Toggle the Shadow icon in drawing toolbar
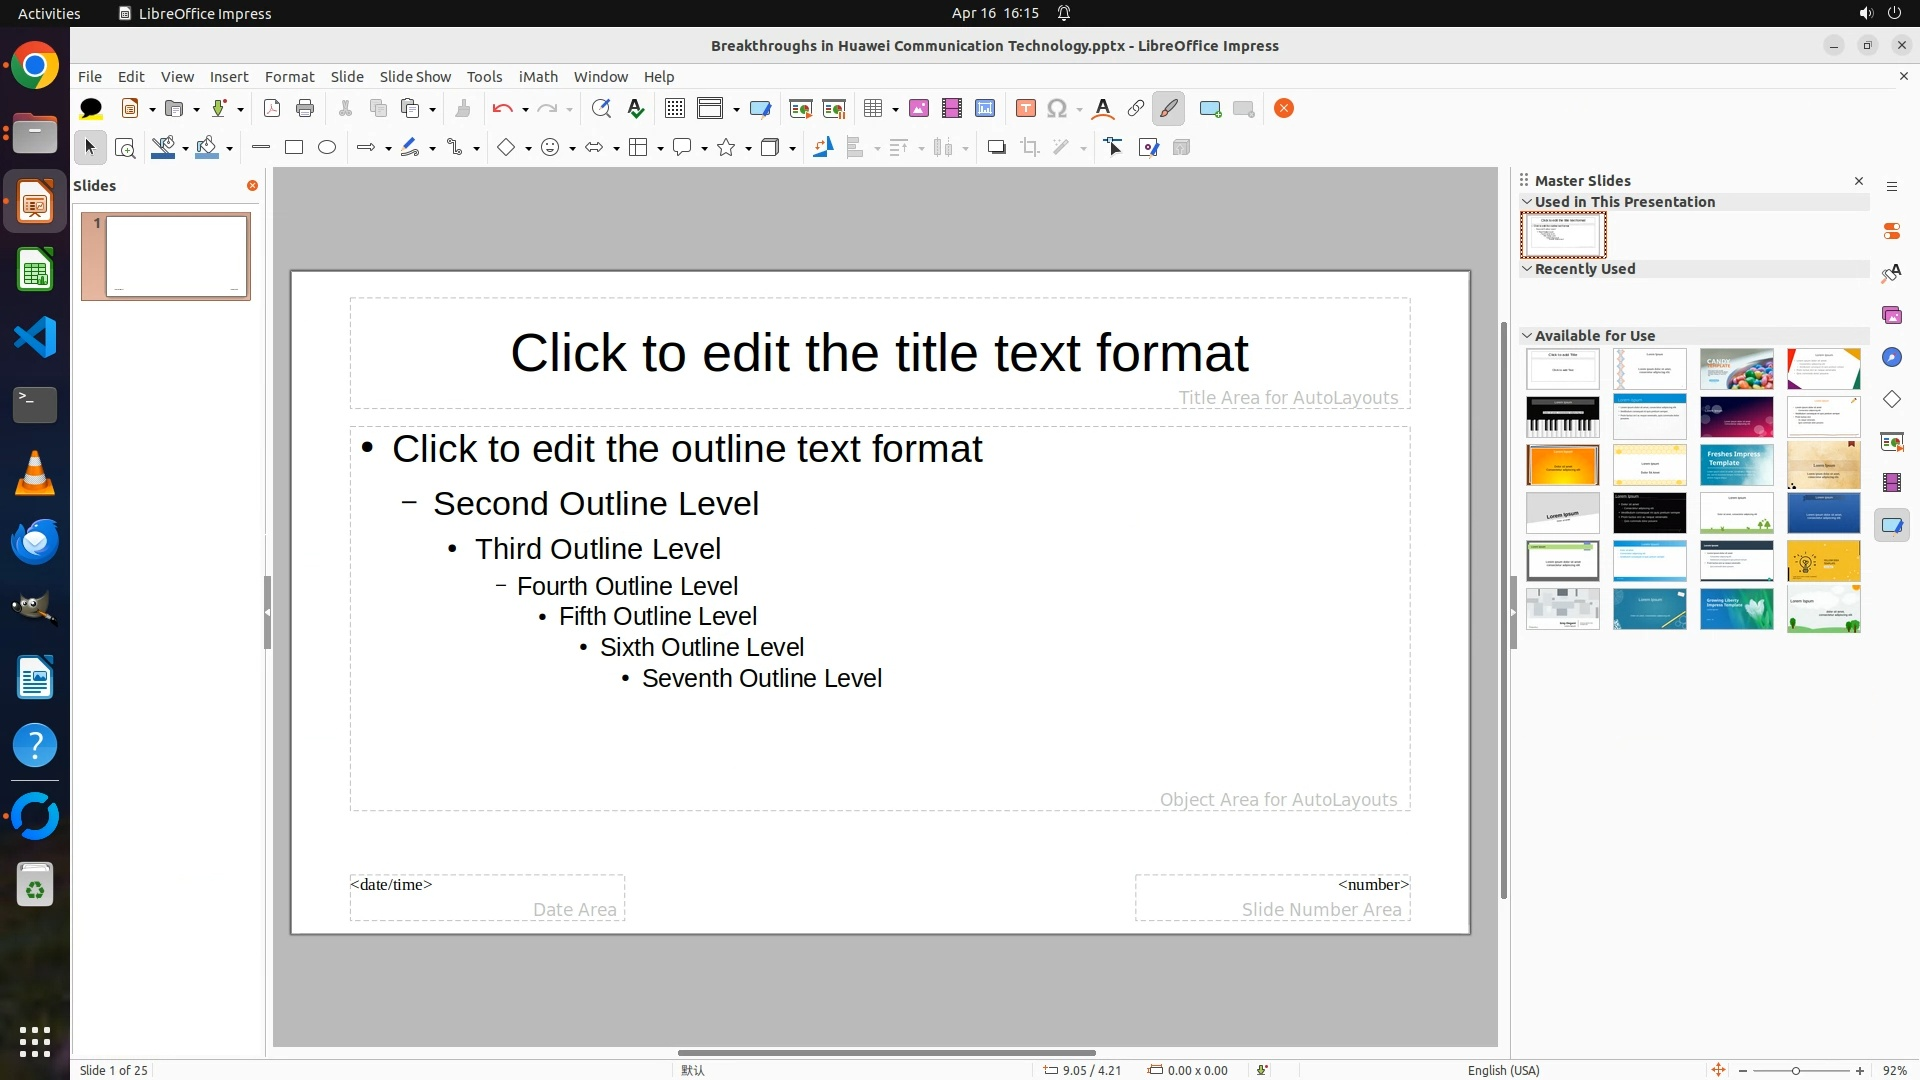 coord(996,147)
